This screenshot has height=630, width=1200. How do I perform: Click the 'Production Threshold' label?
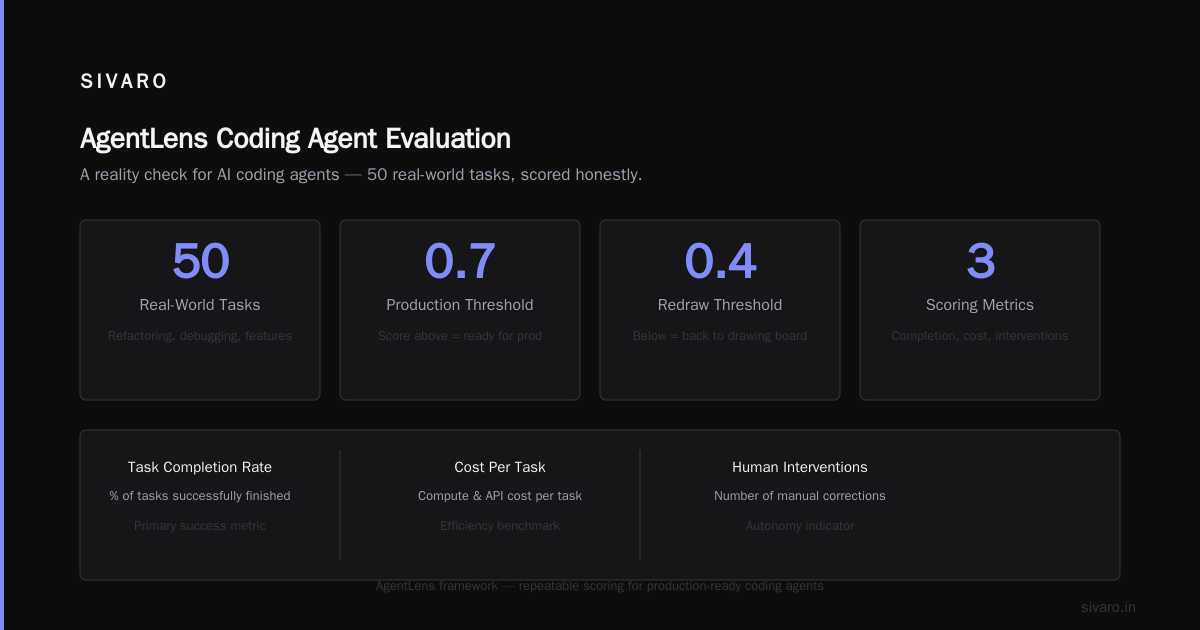coord(460,305)
